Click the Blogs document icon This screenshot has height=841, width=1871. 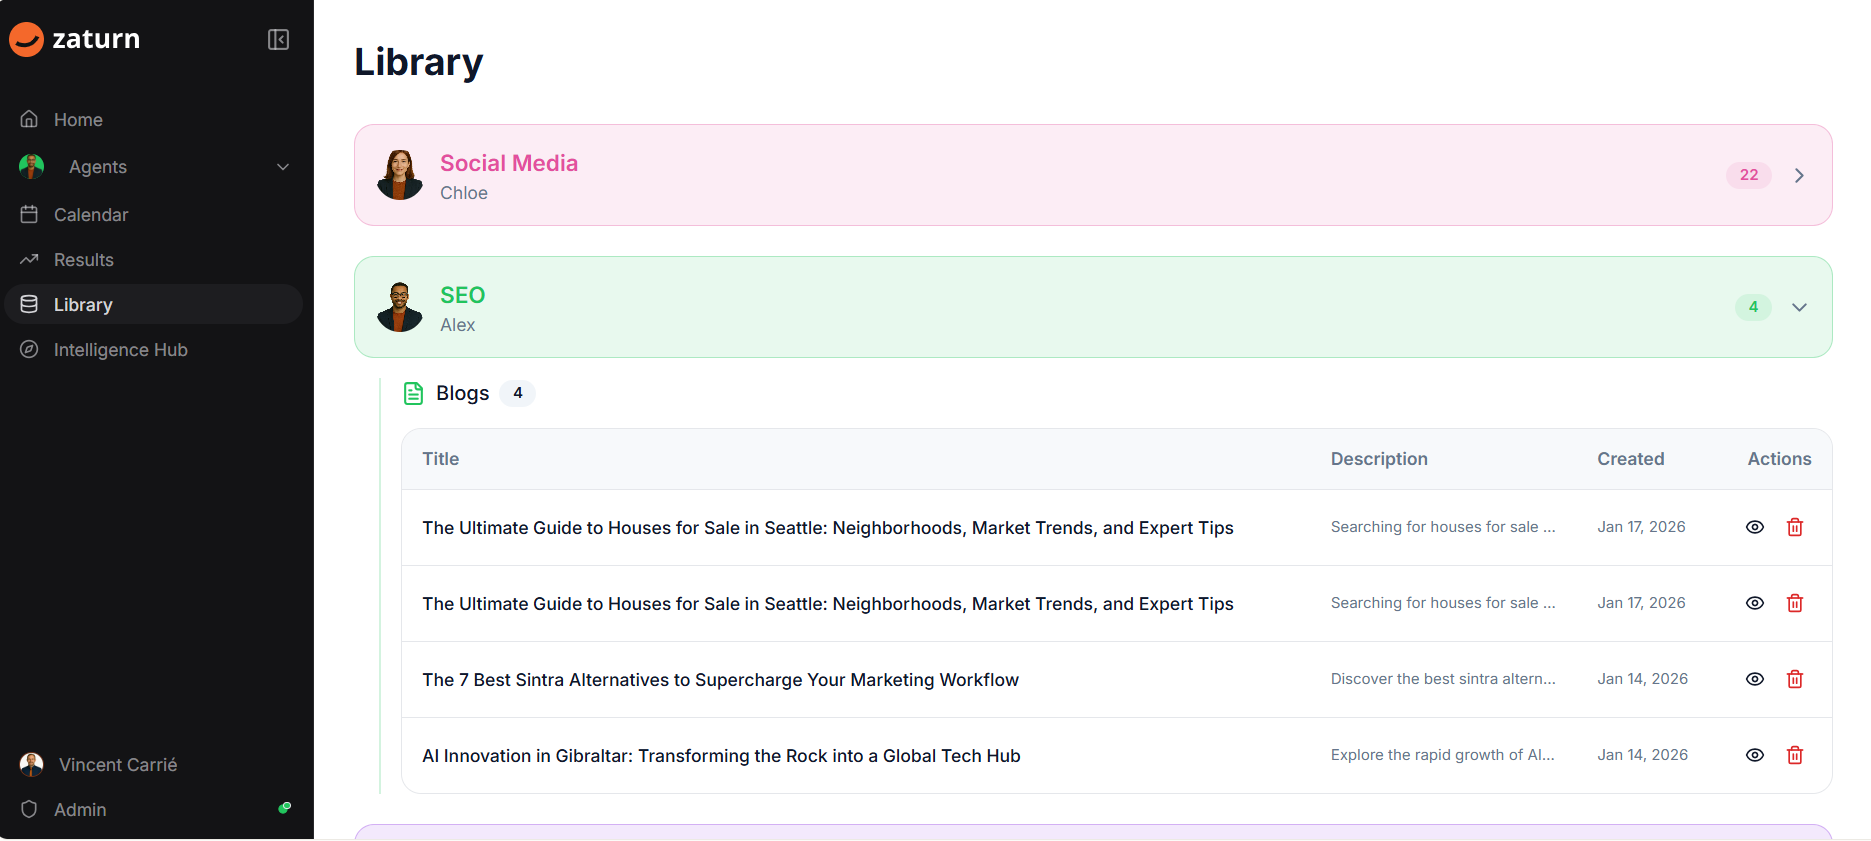[413, 393]
